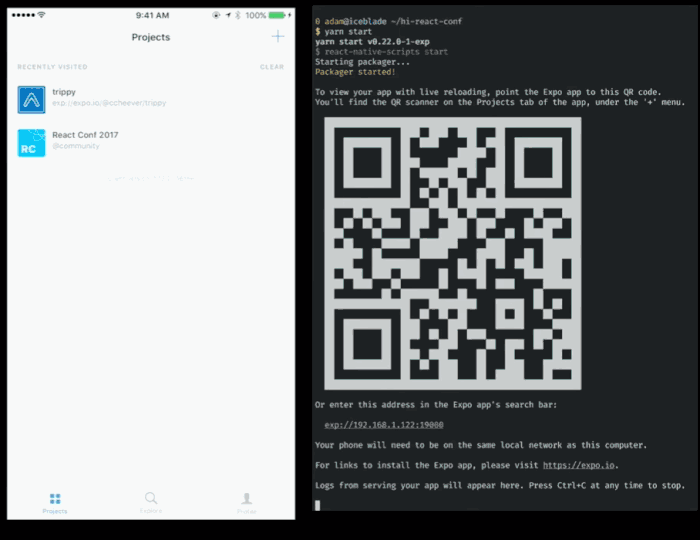This screenshot has height=540, width=700.
Task: Tap the battery indicator icon
Action: (x=277, y=15)
